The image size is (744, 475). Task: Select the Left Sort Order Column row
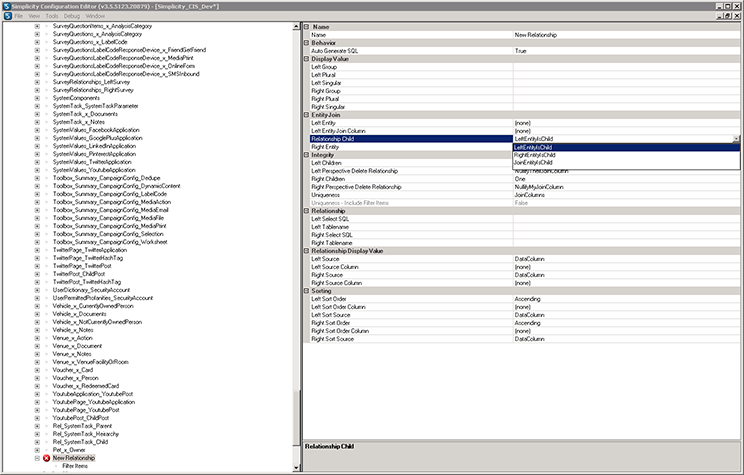pyautogui.click(x=525, y=307)
